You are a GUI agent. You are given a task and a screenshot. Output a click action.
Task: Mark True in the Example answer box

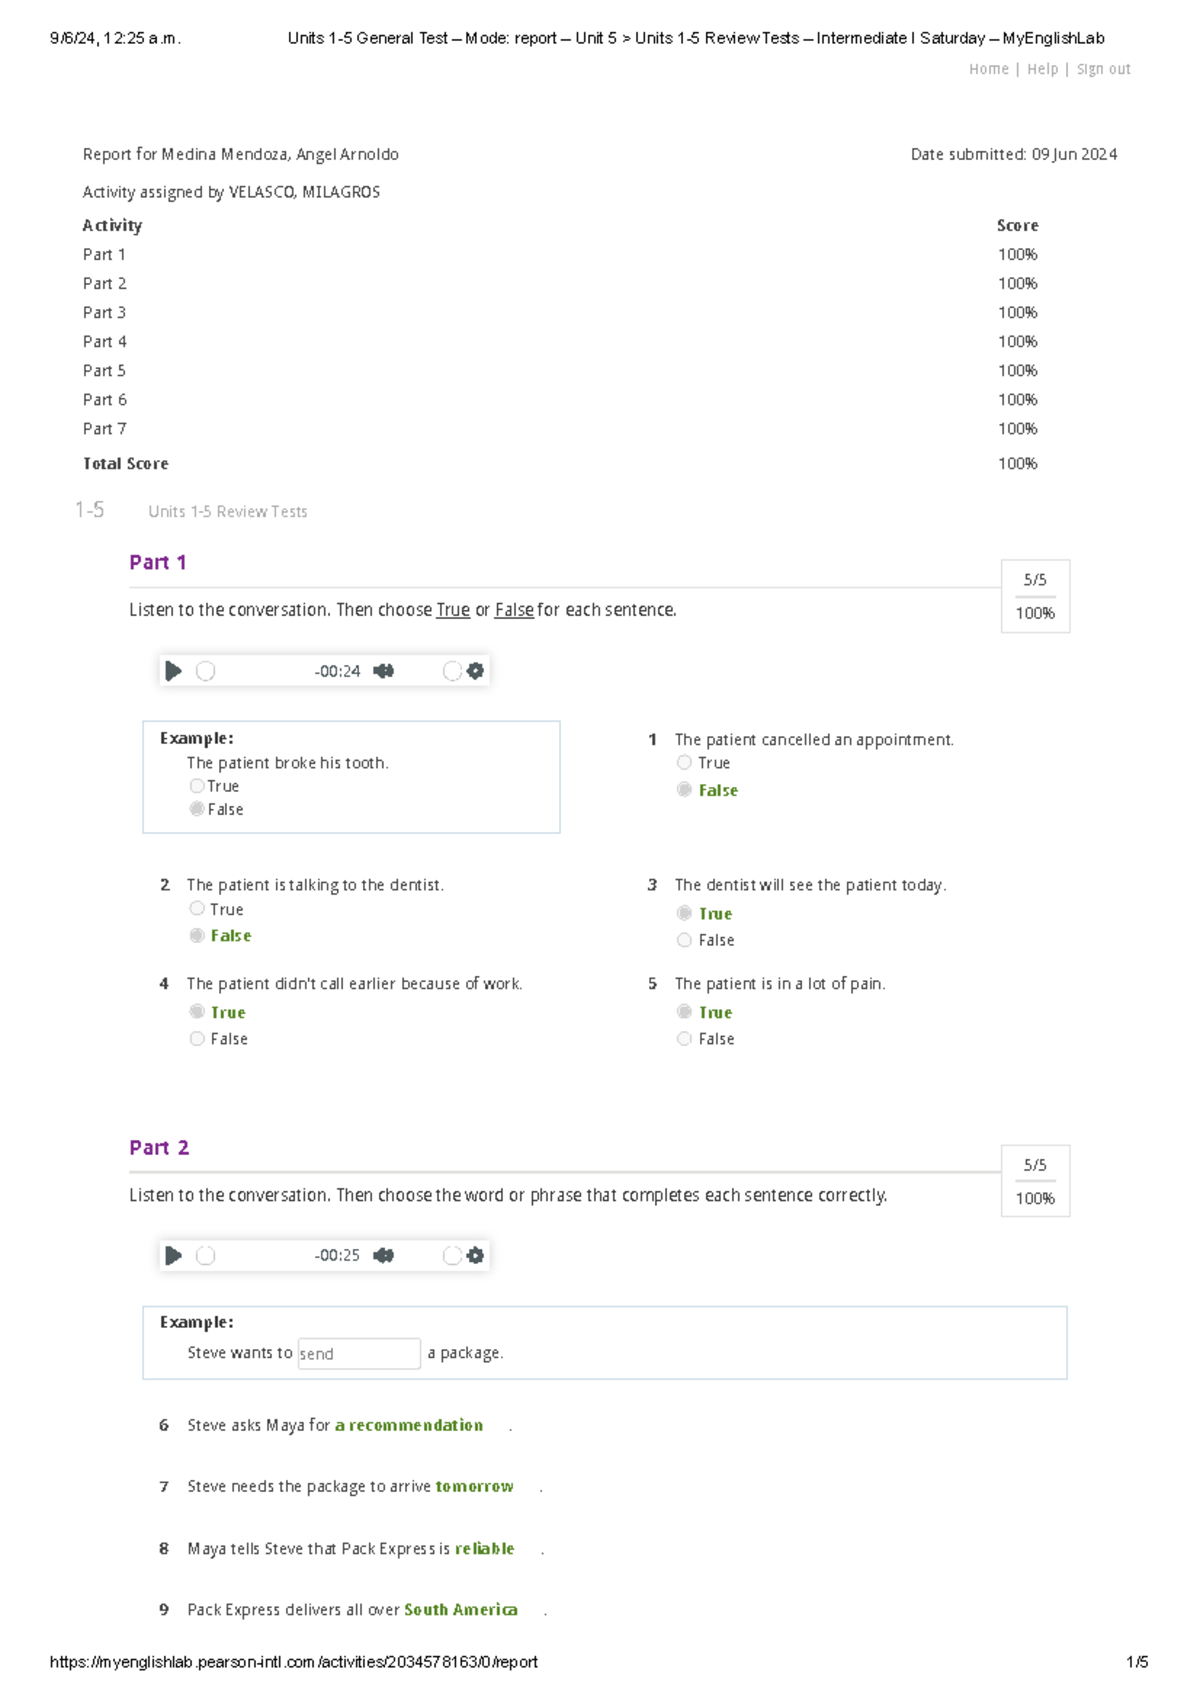(x=196, y=786)
